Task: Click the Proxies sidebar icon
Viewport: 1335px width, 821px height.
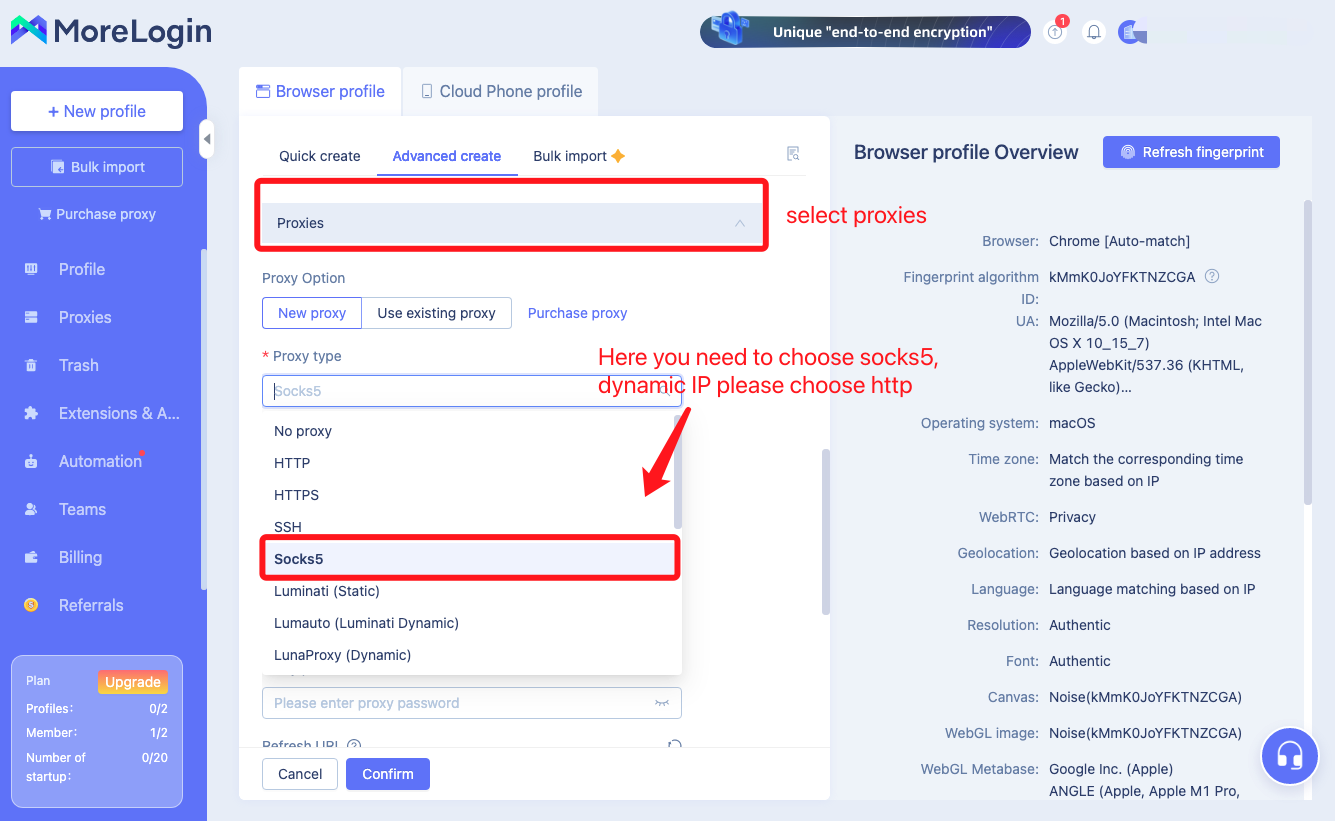Action: click(x=31, y=317)
